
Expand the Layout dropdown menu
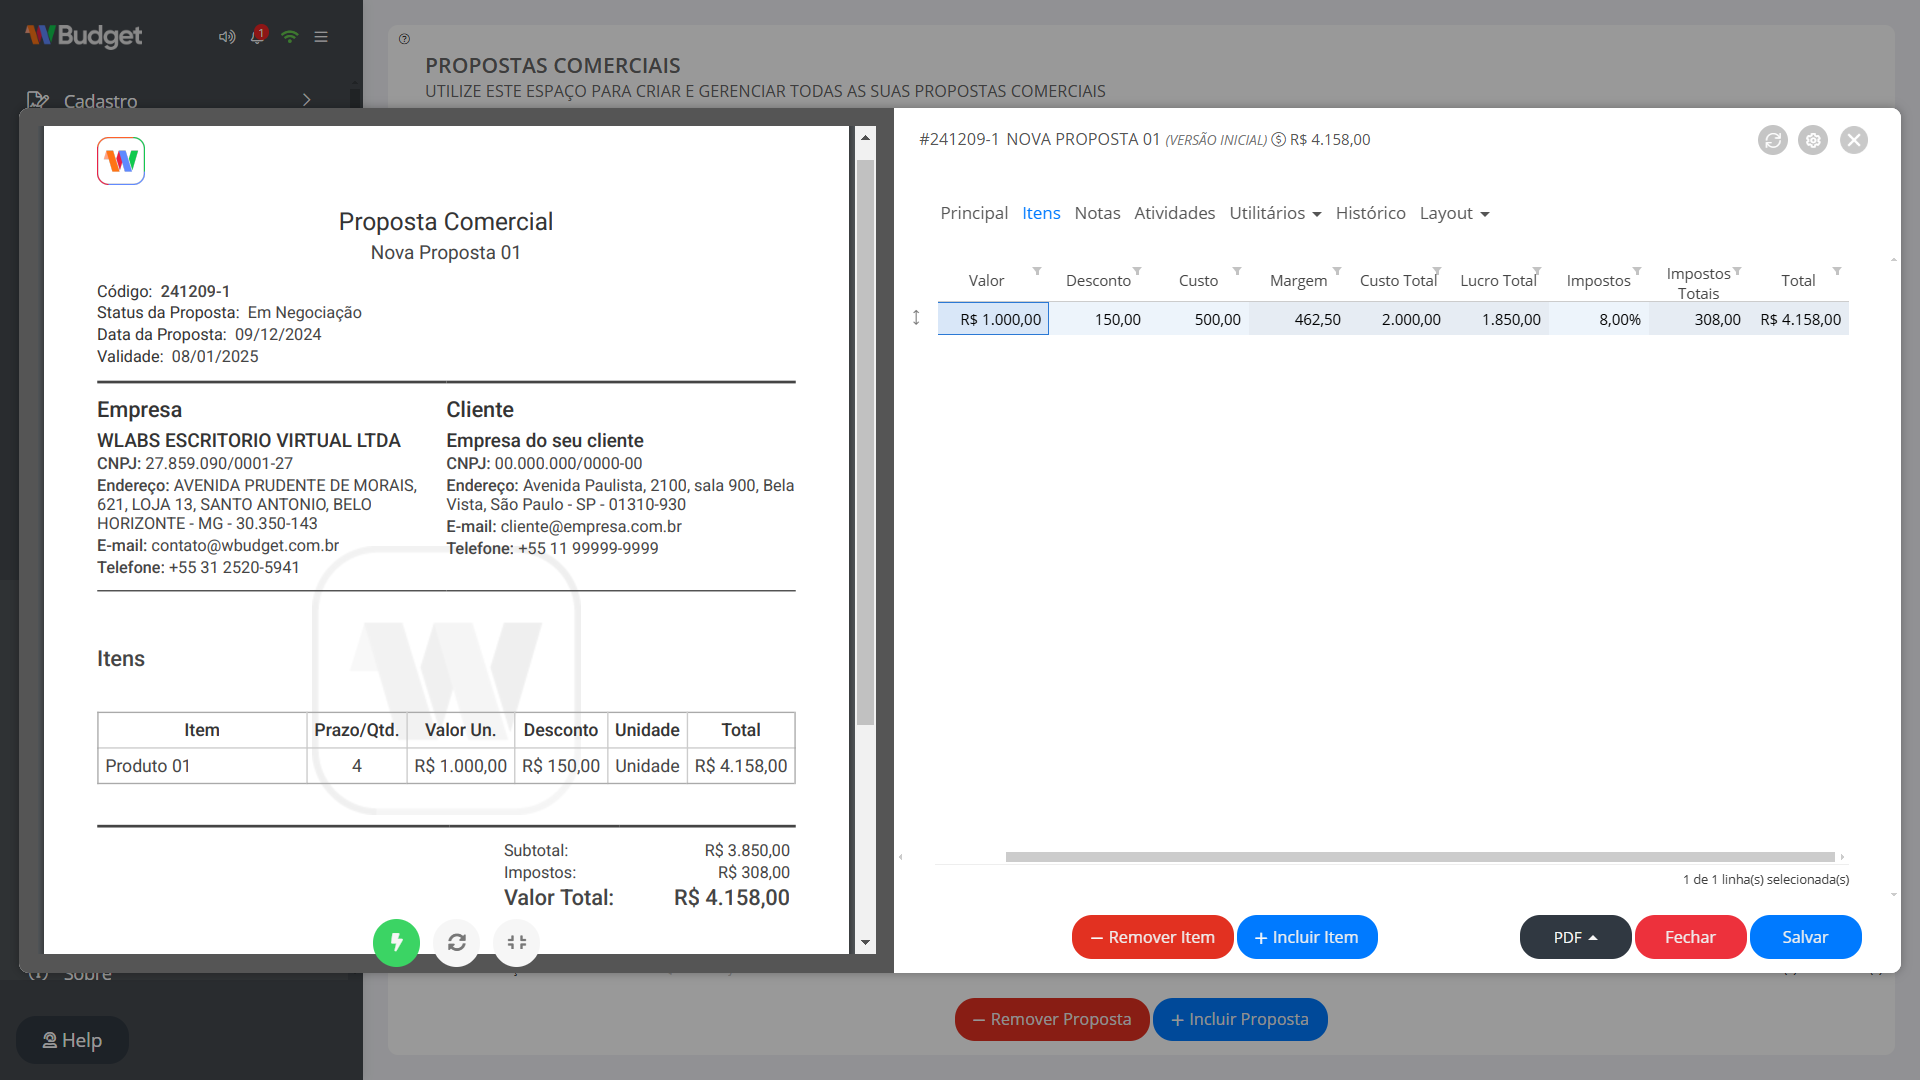click(1454, 213)
